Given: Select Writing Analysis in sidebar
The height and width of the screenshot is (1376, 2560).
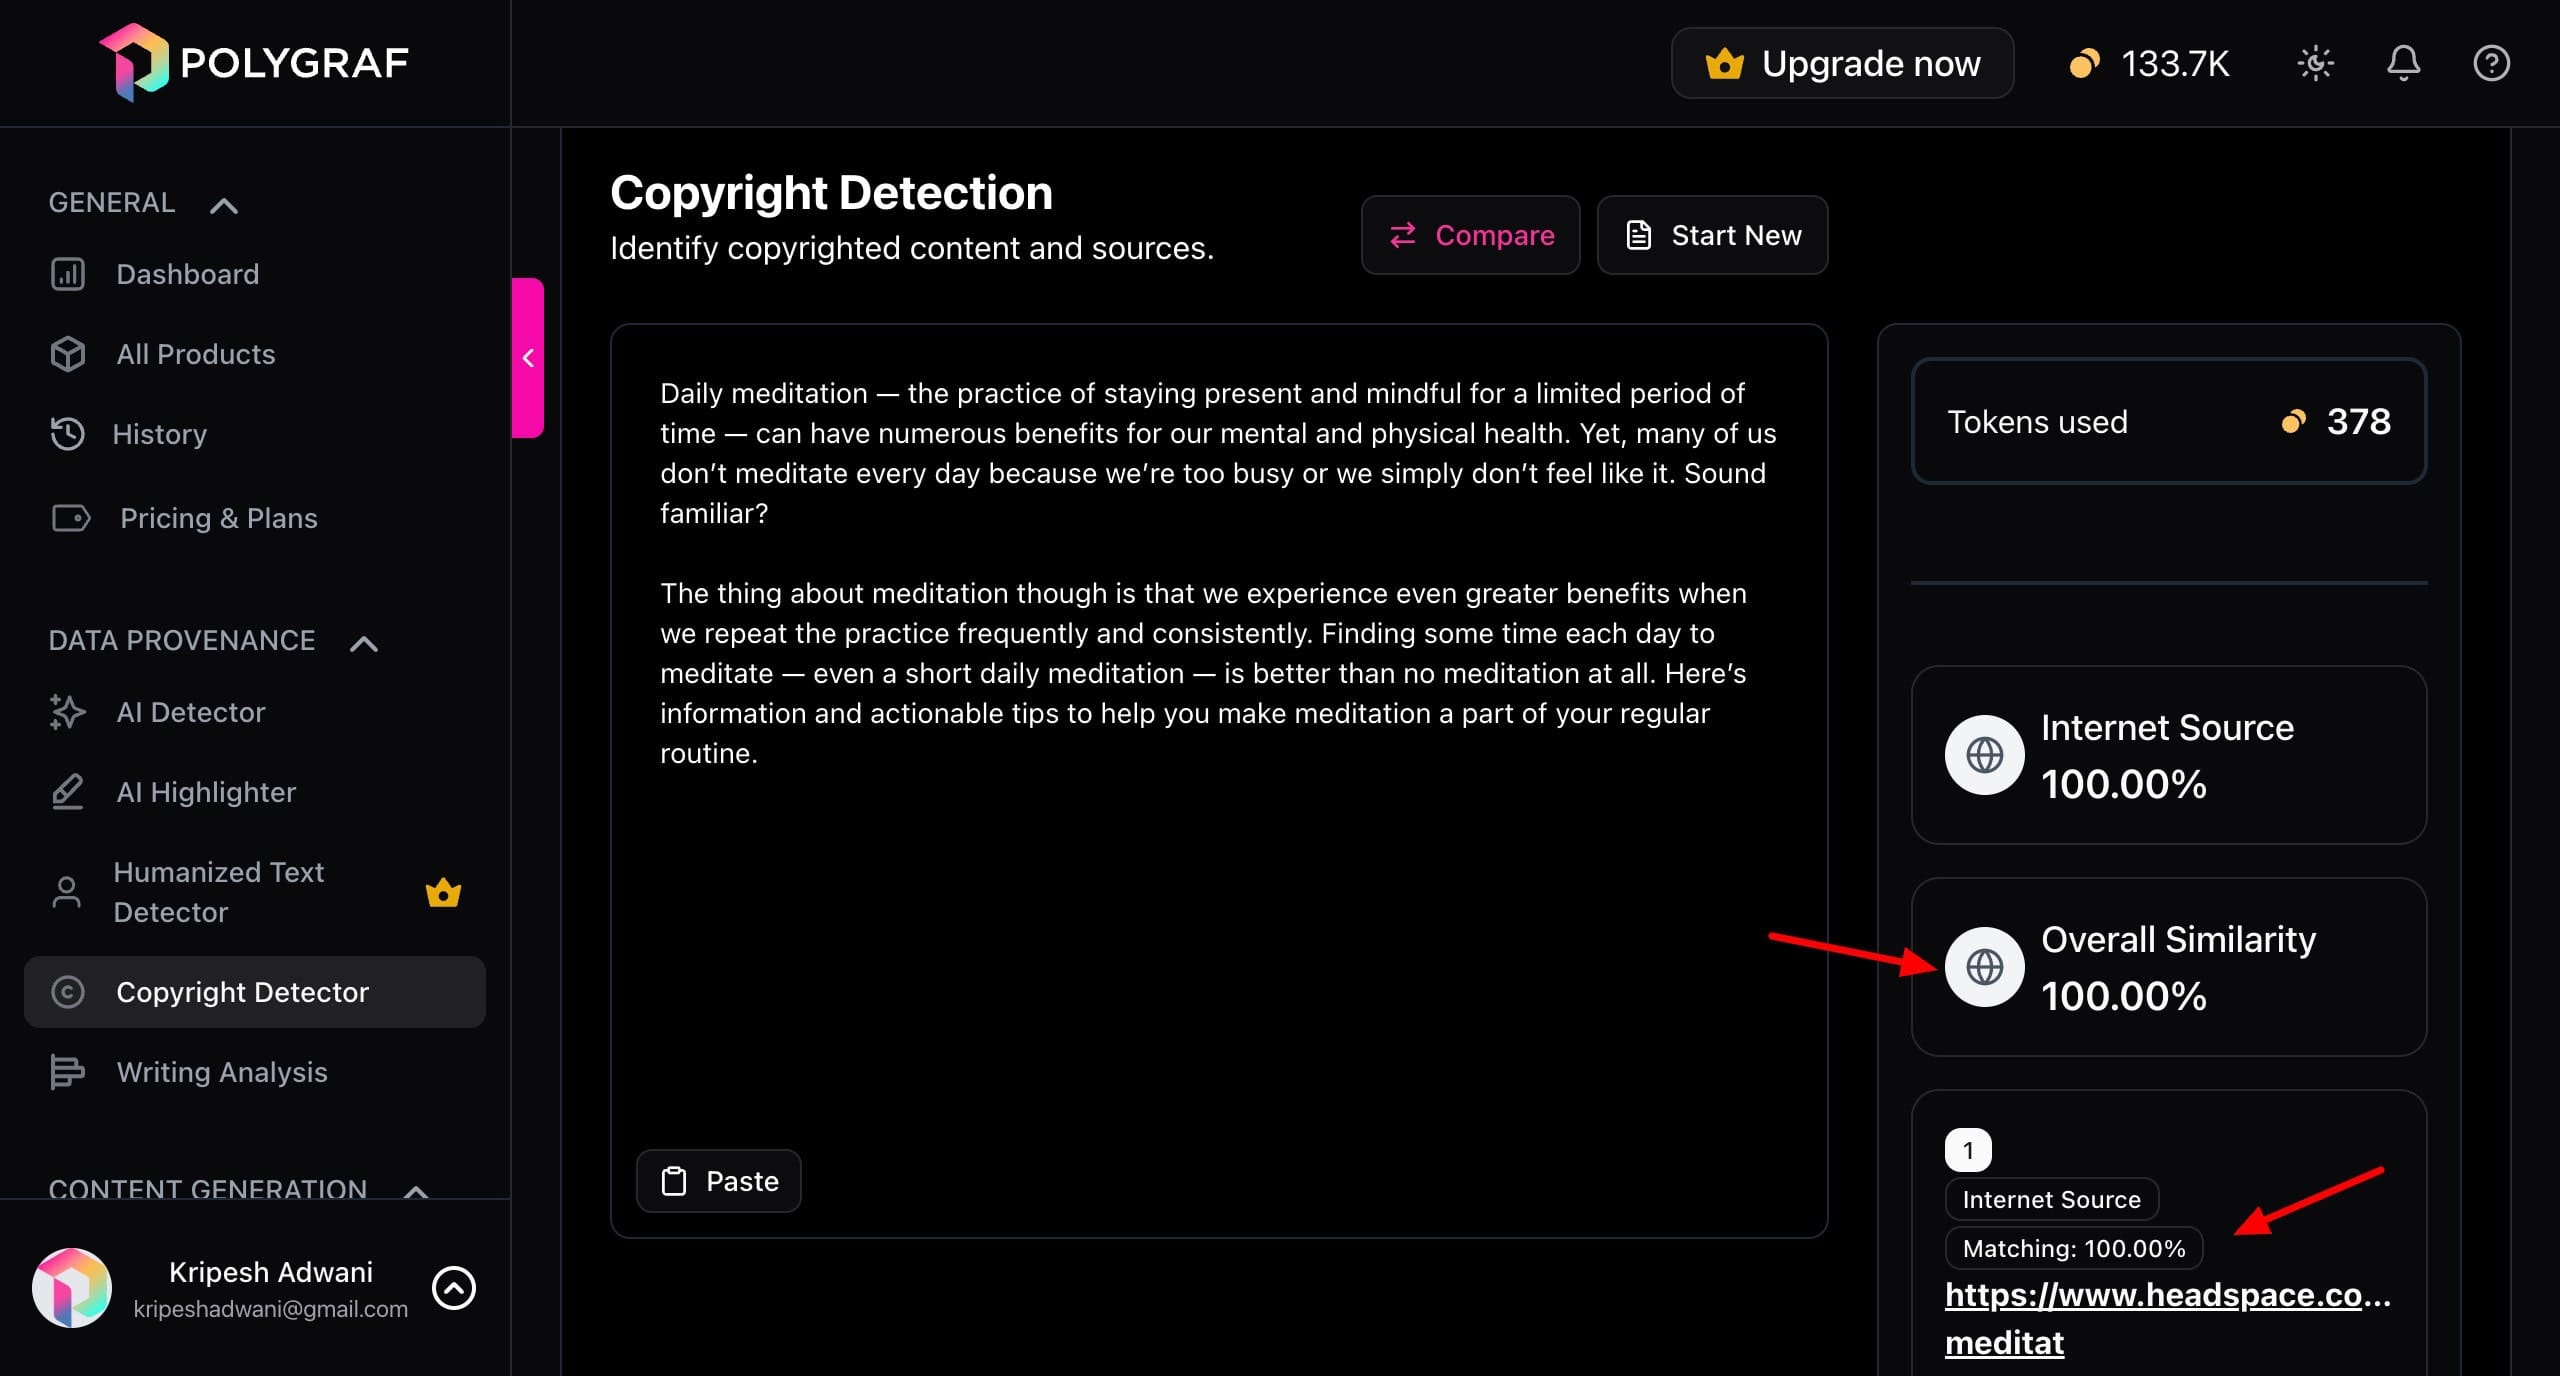Looking at the screenshot, I should click(222, 1072).
